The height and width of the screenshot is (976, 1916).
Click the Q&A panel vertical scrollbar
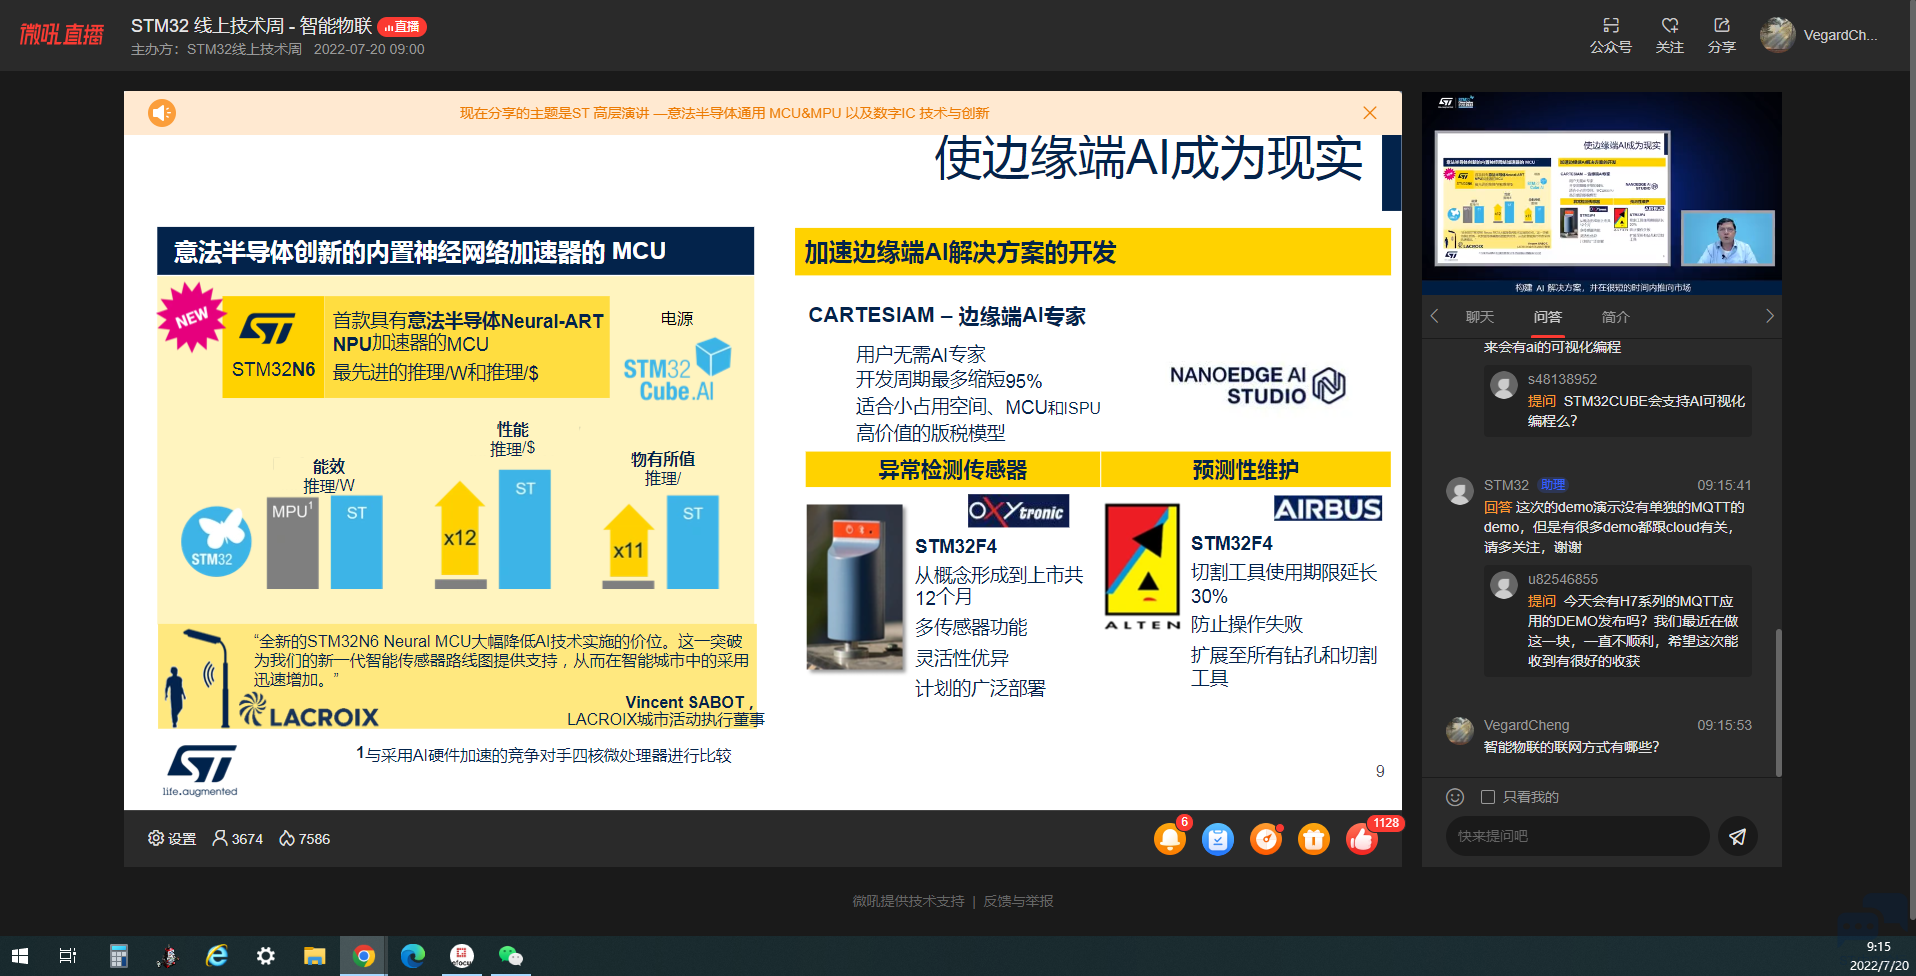point(1778,702)
